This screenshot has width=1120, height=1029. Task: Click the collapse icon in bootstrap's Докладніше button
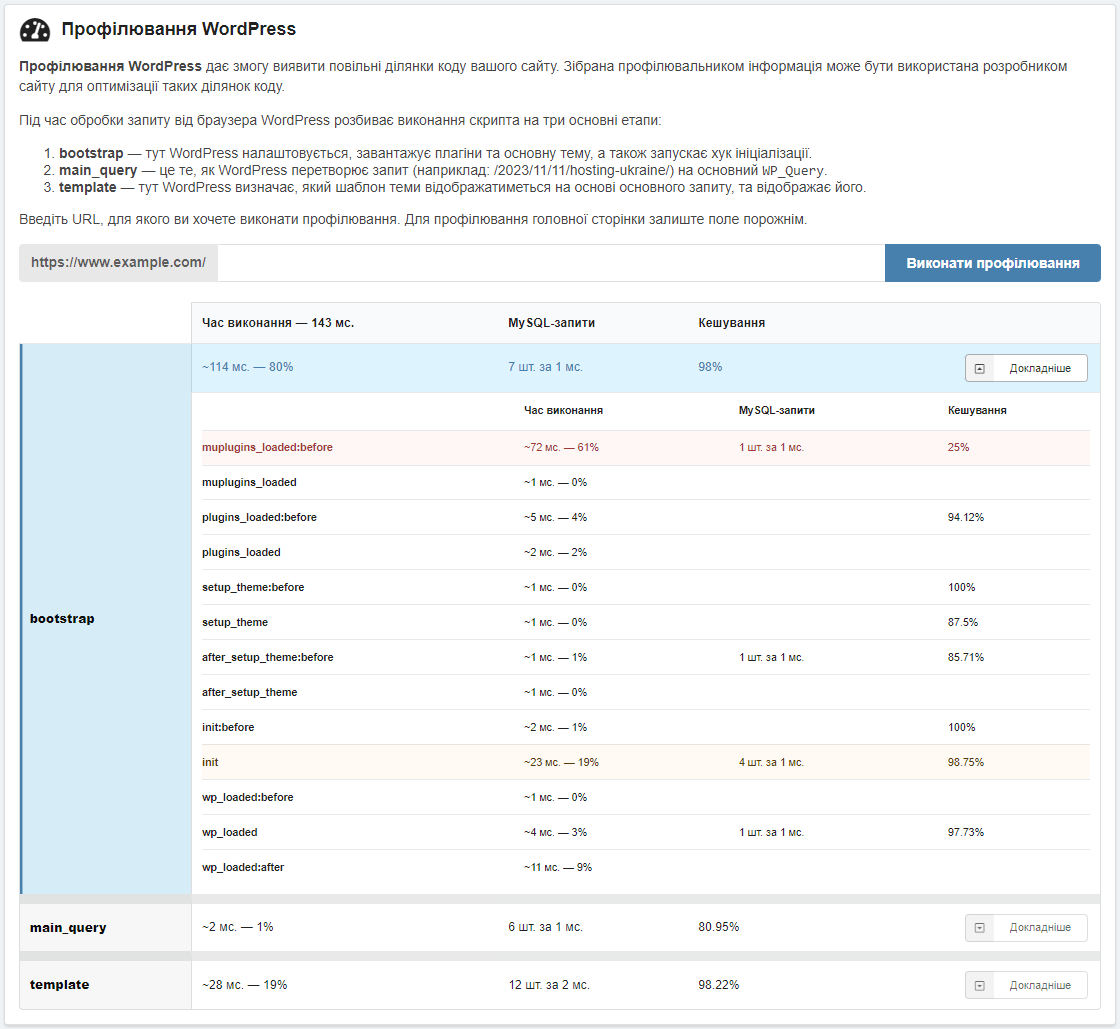click(x=980, y=368)
